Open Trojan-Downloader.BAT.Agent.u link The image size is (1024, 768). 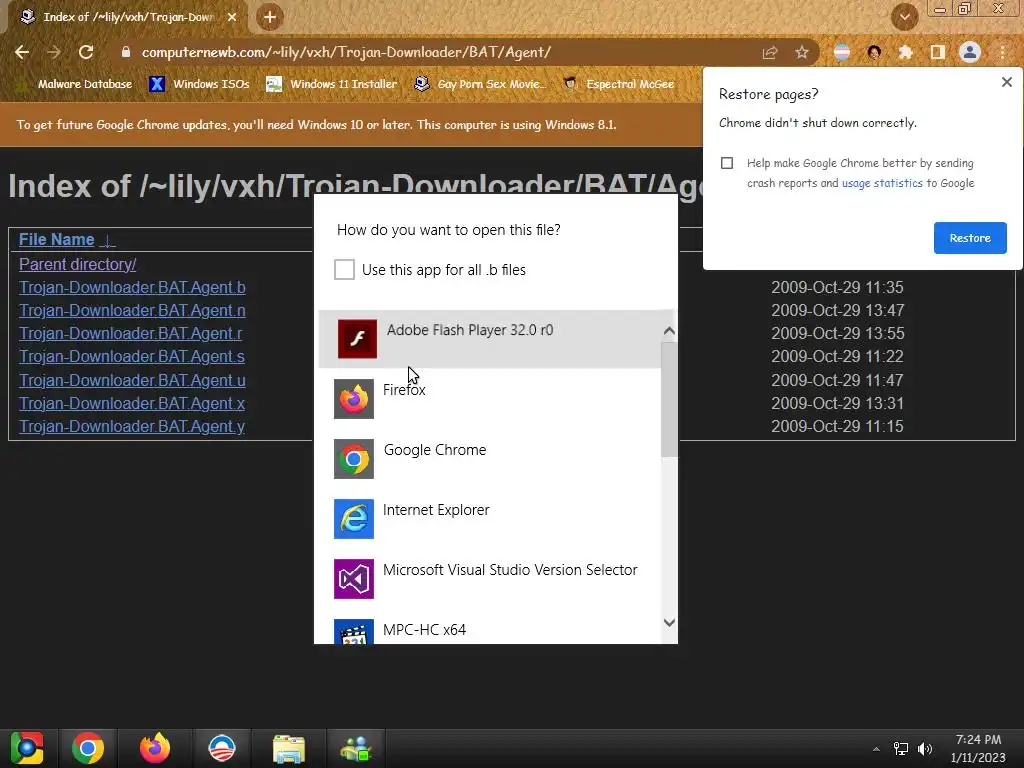pos(132,380)
